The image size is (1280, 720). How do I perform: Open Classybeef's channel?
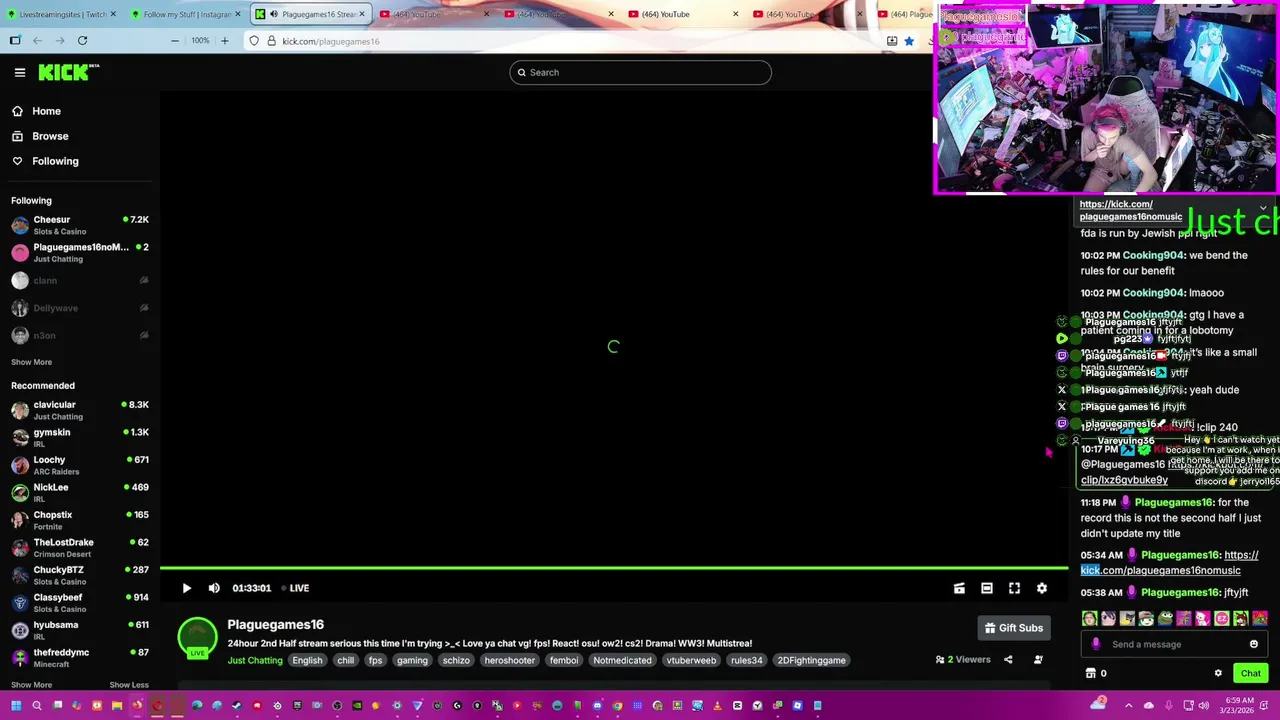click(x=80, y=602)
